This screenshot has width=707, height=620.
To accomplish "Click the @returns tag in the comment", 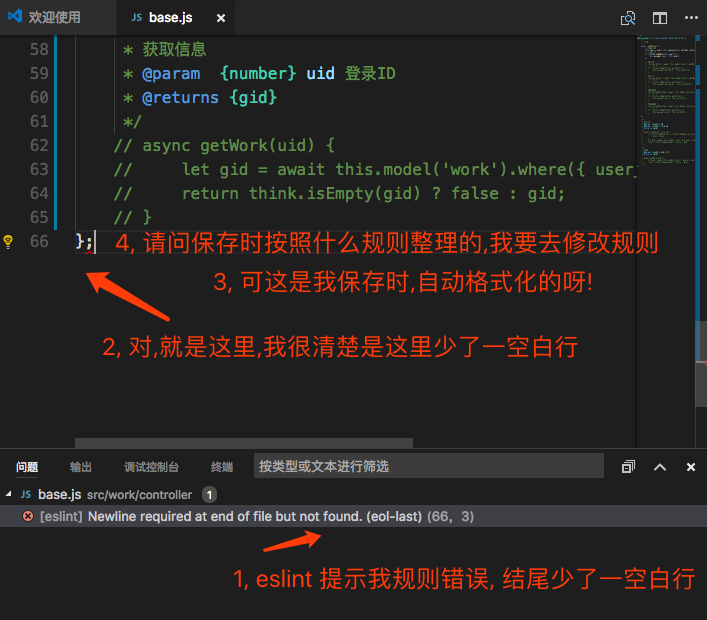I will 180,97.
